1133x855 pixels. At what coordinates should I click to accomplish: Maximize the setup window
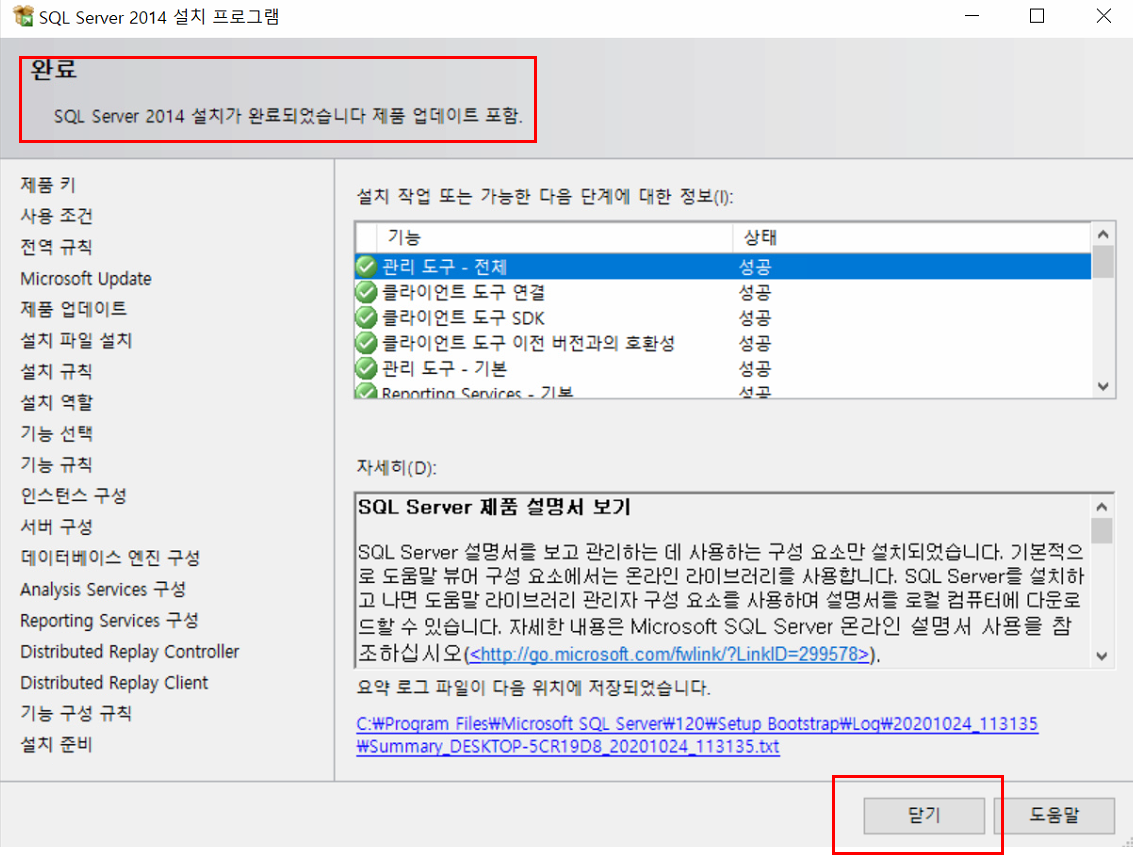[1037, 16]
